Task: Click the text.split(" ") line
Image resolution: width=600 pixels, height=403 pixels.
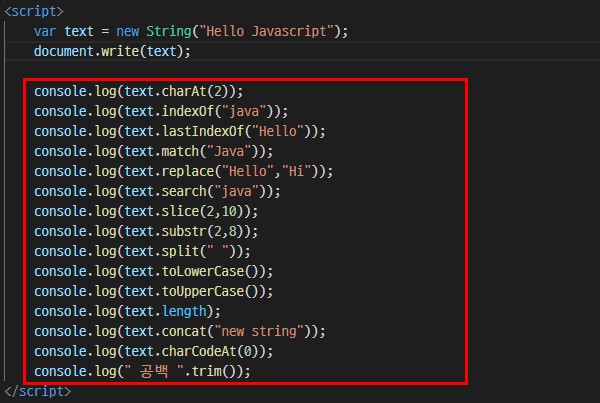Action: tap(142, 251)
